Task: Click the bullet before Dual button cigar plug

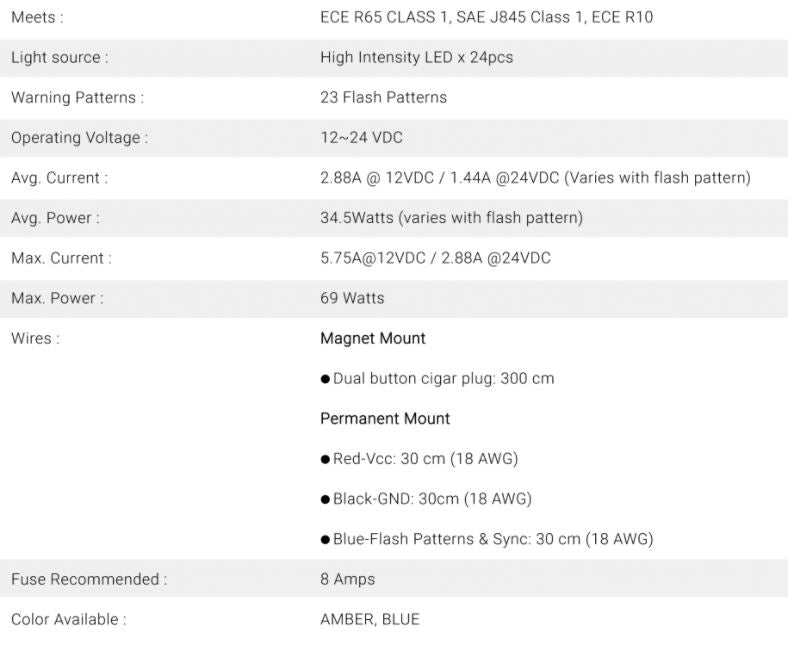Action: click(x=326, y=379)
